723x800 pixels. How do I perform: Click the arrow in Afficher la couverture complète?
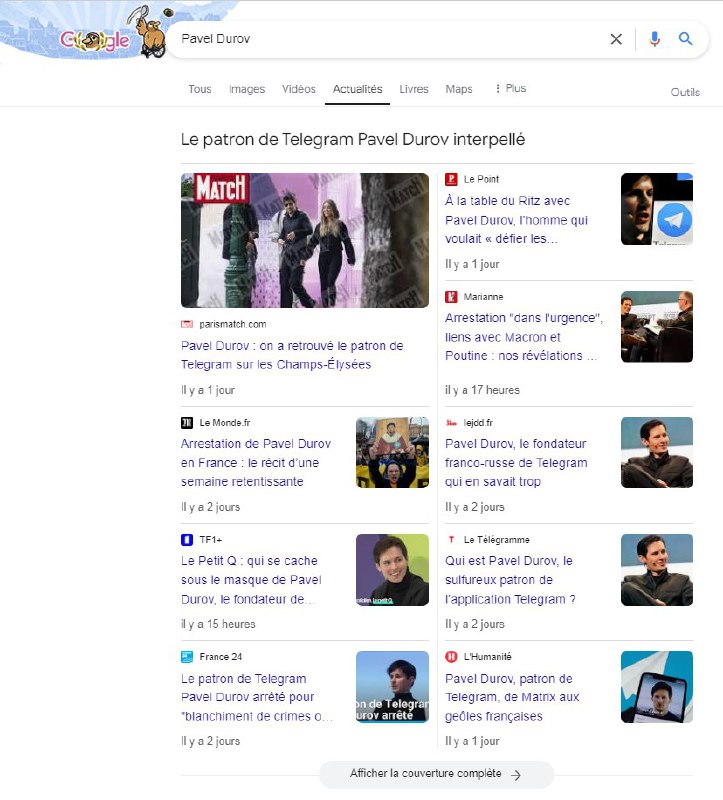click(x=516, y=774)
